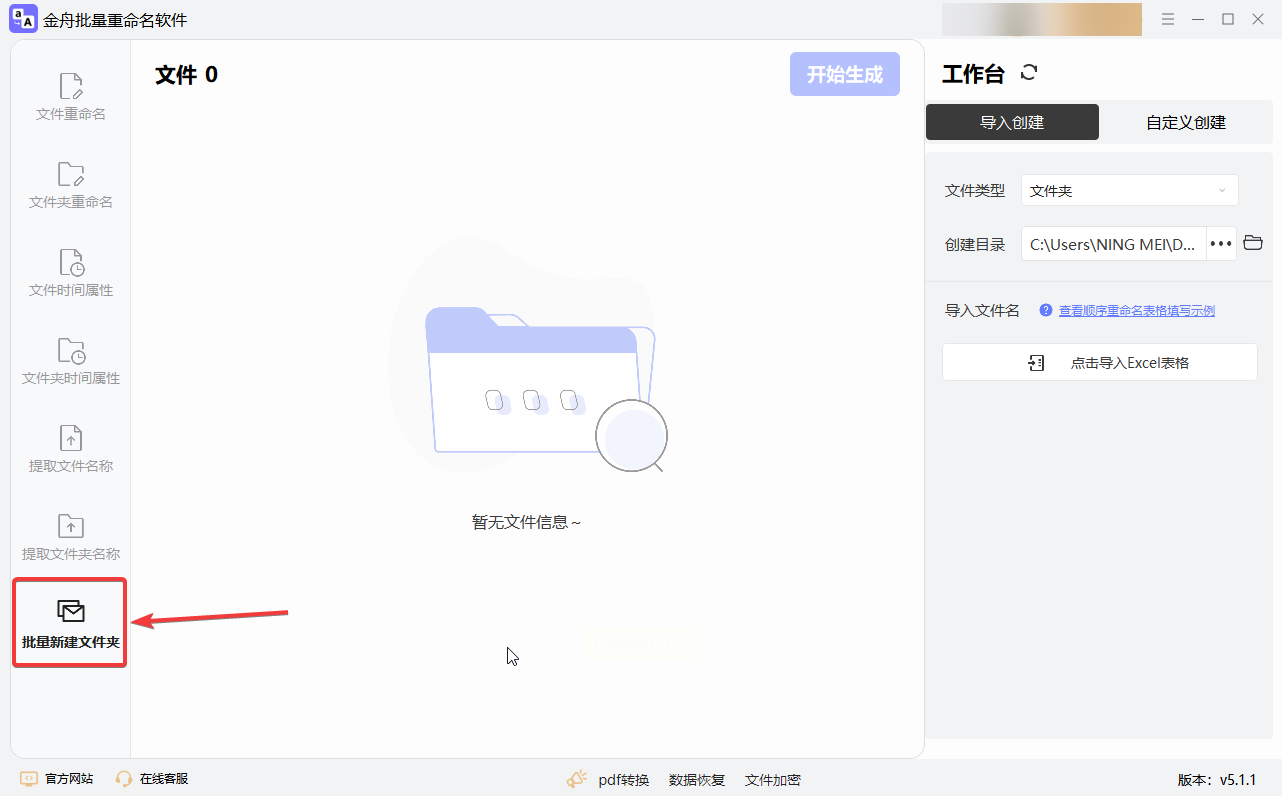
Task: Click the 金舟批量重命名软件 app logo
Action: pos(23,19)
